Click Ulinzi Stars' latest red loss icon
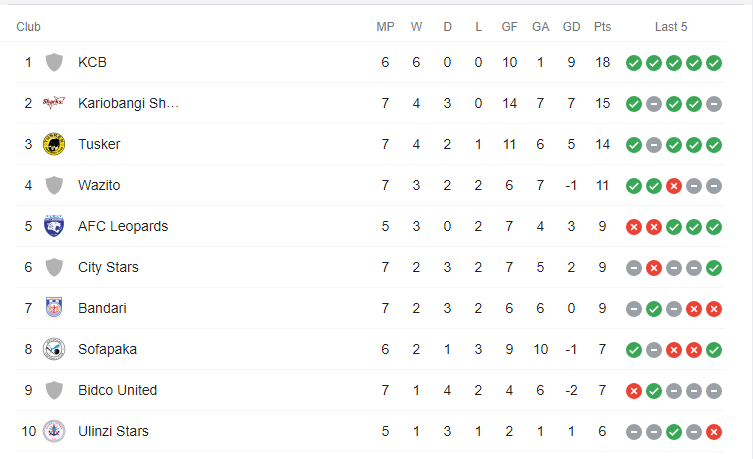 [x=714, y=432]
